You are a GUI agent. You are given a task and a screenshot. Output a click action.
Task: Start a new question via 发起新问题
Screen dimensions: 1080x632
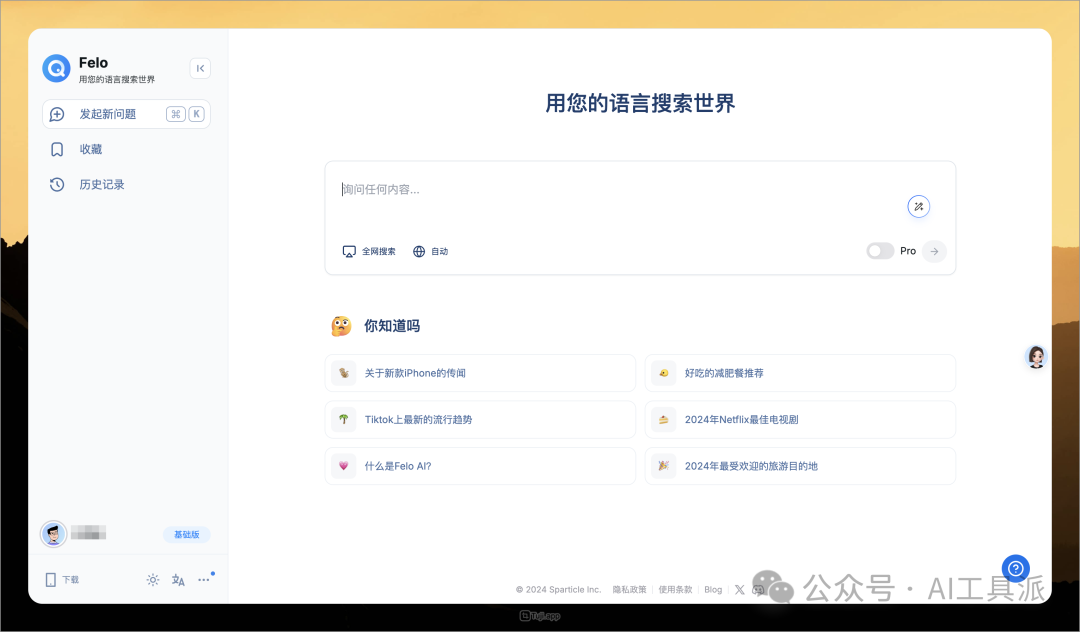point(126,114)
